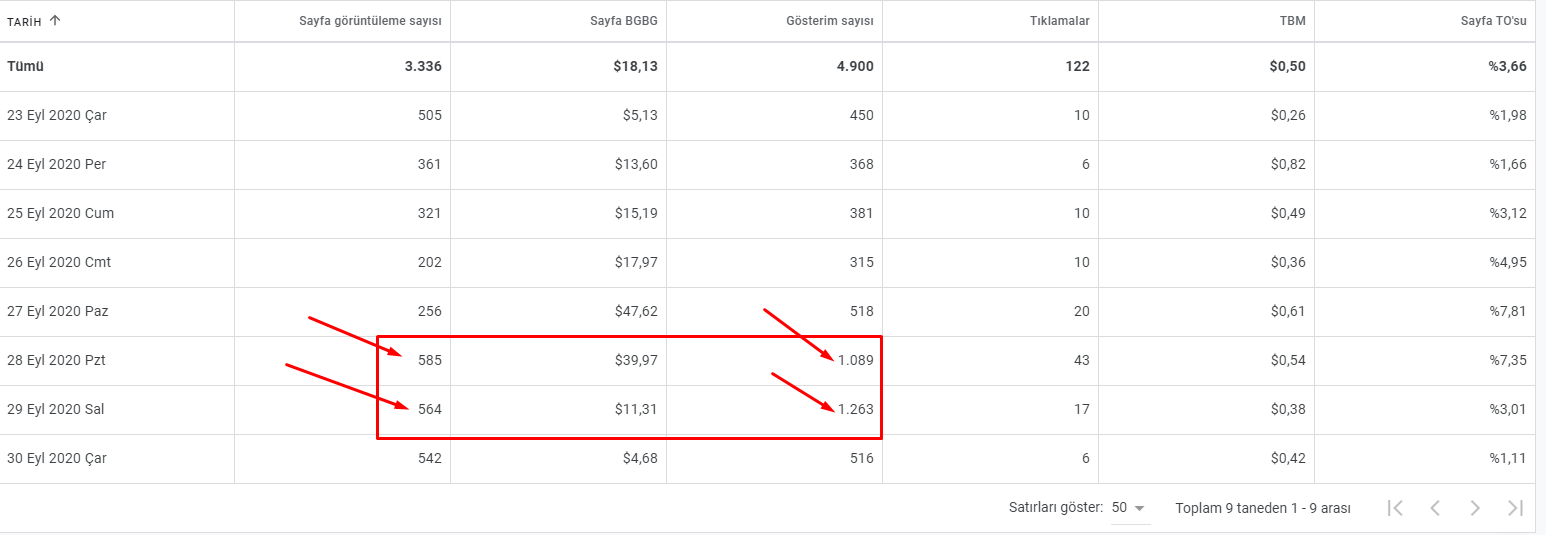Sort by Tıklamalar column header
1546x535 pixels.
(1060, 20)
